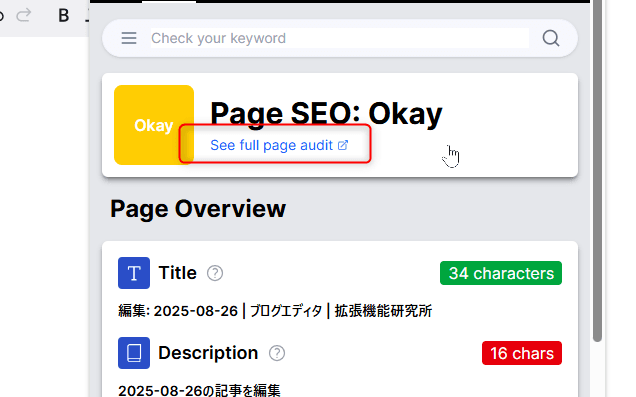Click the yellow Okay score badge
Viewport: 636px width, 397px height.
point(154,125)
